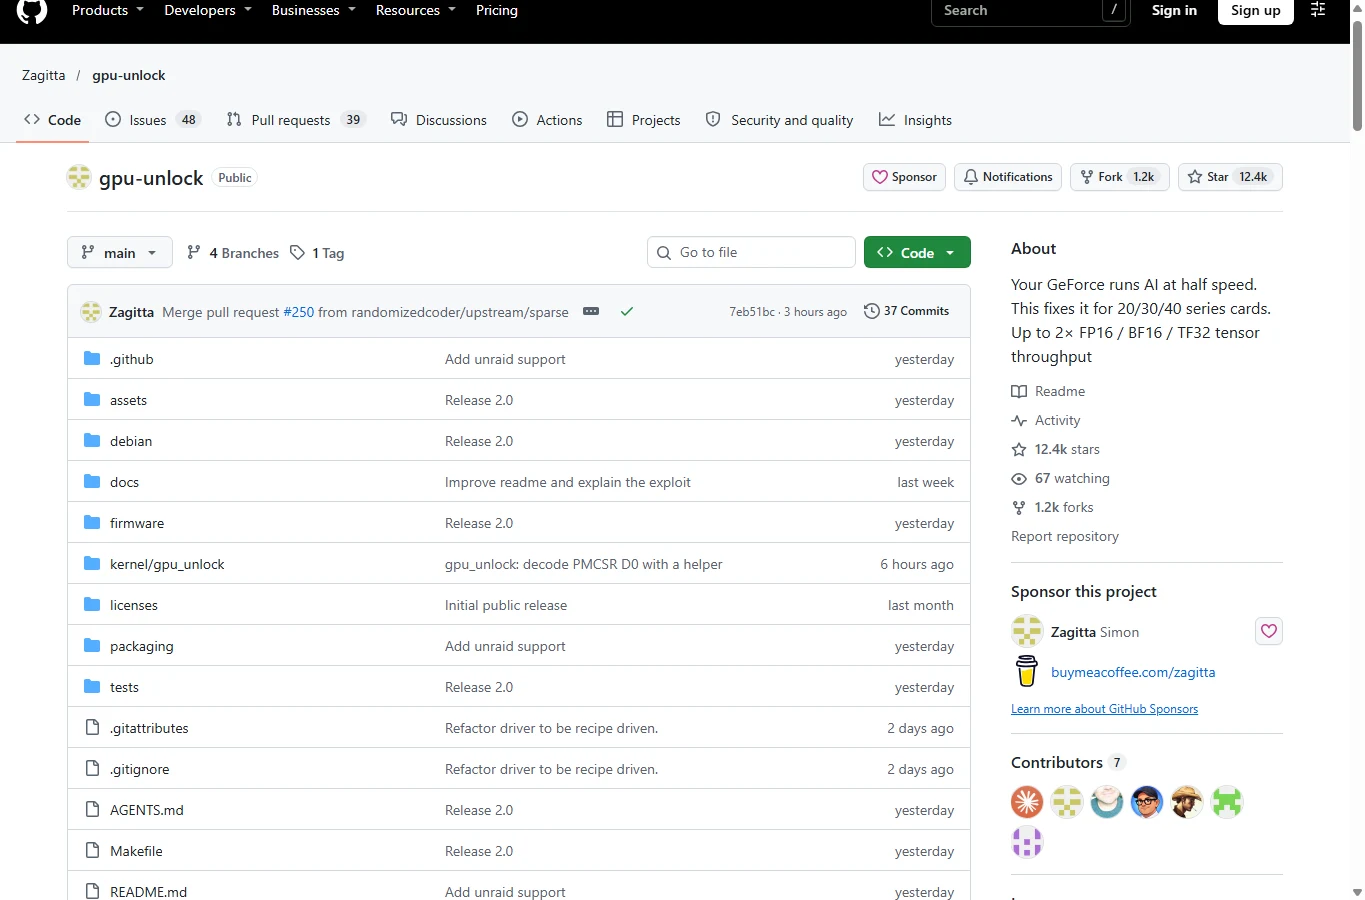Click the Go to file input
The width and height of the screenshot is (1365, 900).
pyautogui.click(x=751, y=253)
